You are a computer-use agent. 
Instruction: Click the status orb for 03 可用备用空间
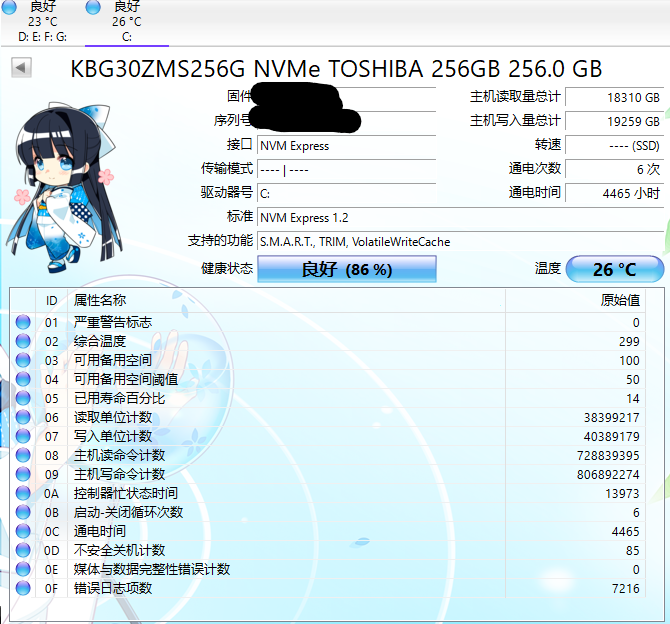click(x=23, y=360)
